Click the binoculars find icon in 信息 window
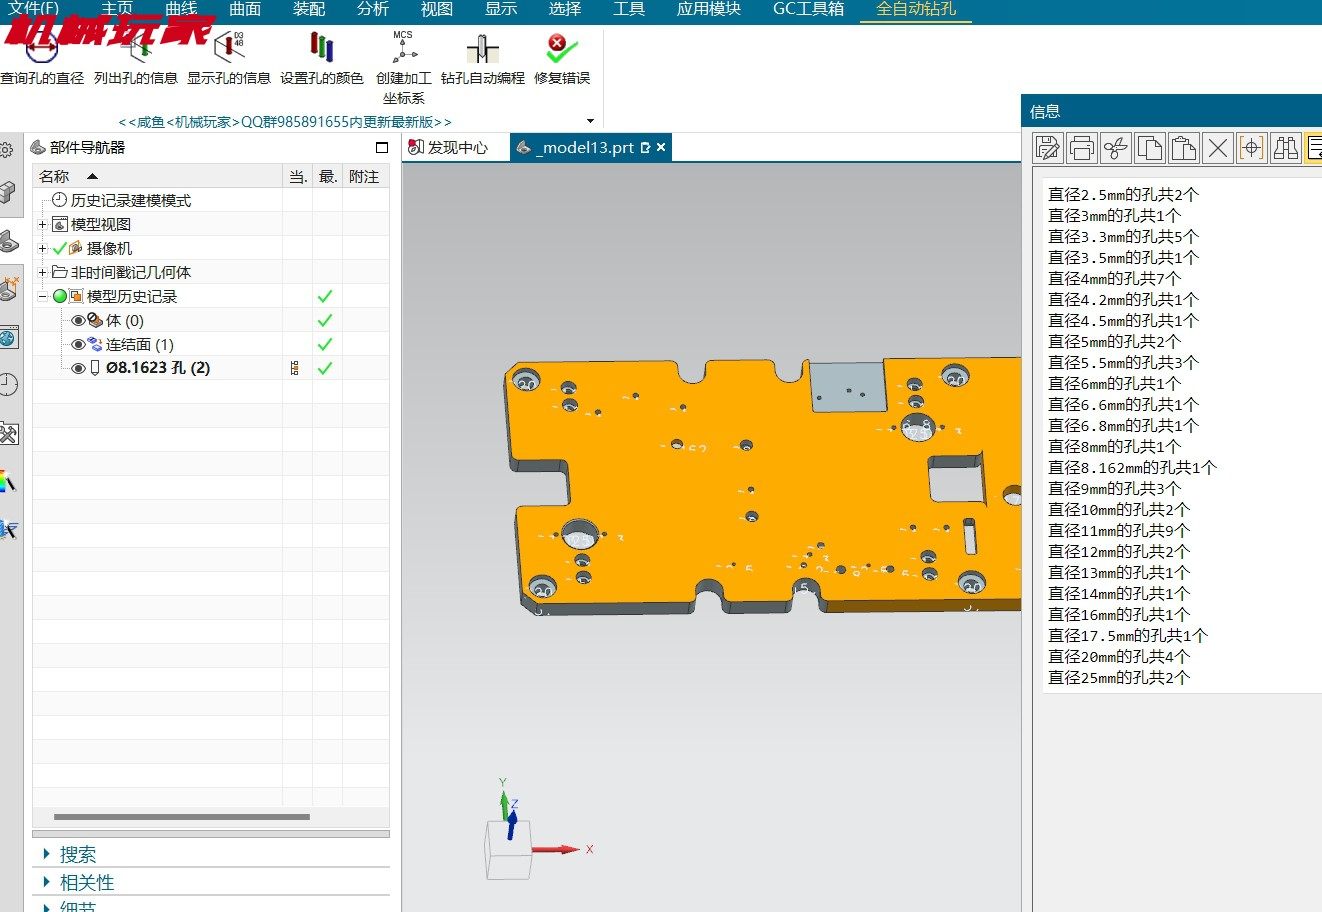Viewport: 1322px width, 912px height. tap(1285, 148)
